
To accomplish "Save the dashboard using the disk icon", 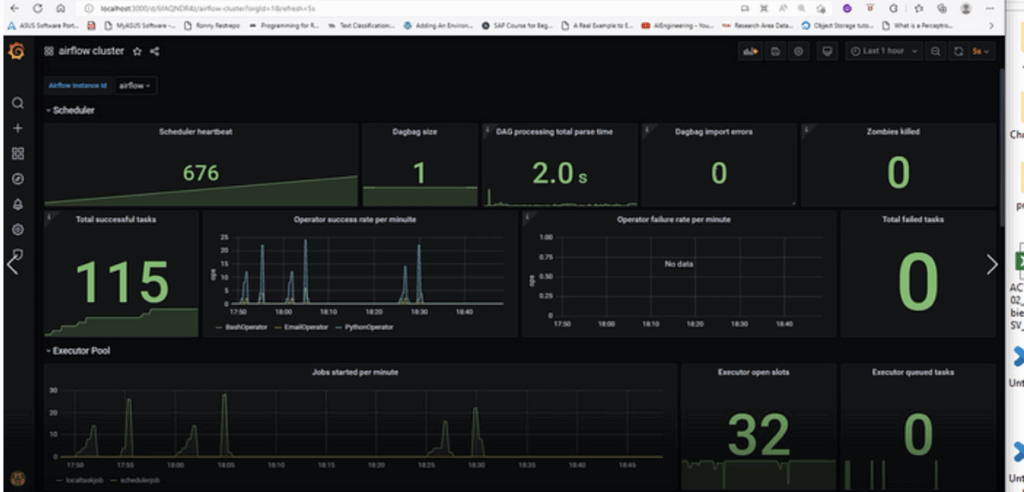I will click(x=775, y=51).
